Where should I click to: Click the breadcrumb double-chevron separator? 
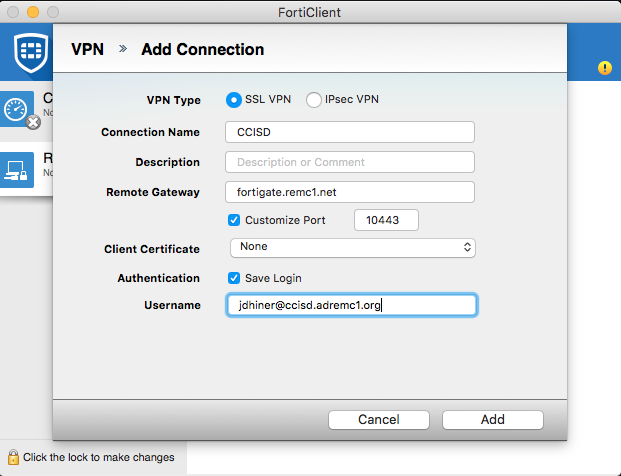(x=123, y=49)
